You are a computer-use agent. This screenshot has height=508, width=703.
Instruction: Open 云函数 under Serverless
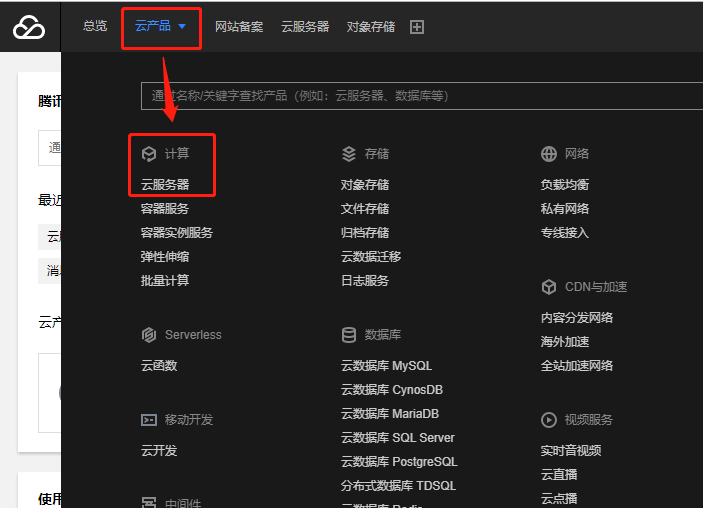(x=159, y=366)
